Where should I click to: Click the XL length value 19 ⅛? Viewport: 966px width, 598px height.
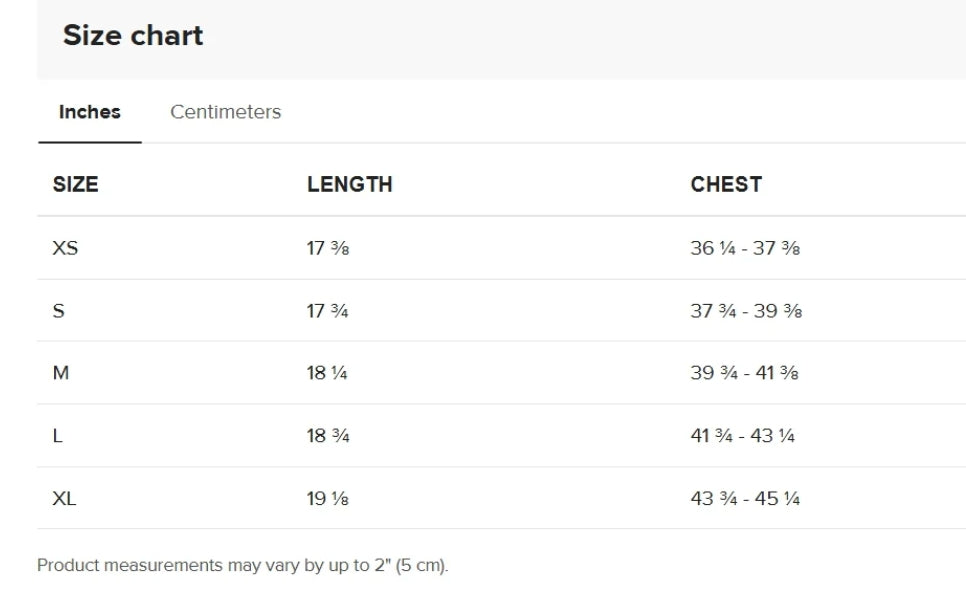tap(328, 498)
